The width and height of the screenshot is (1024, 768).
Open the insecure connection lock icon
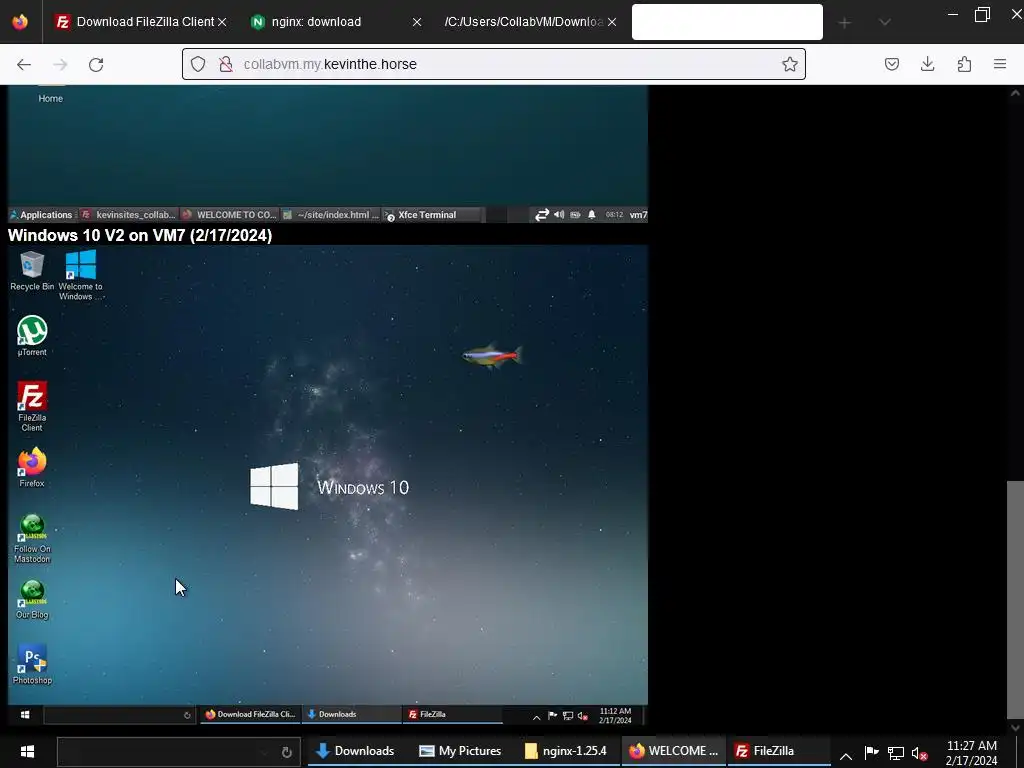click(x=226, y=64)
